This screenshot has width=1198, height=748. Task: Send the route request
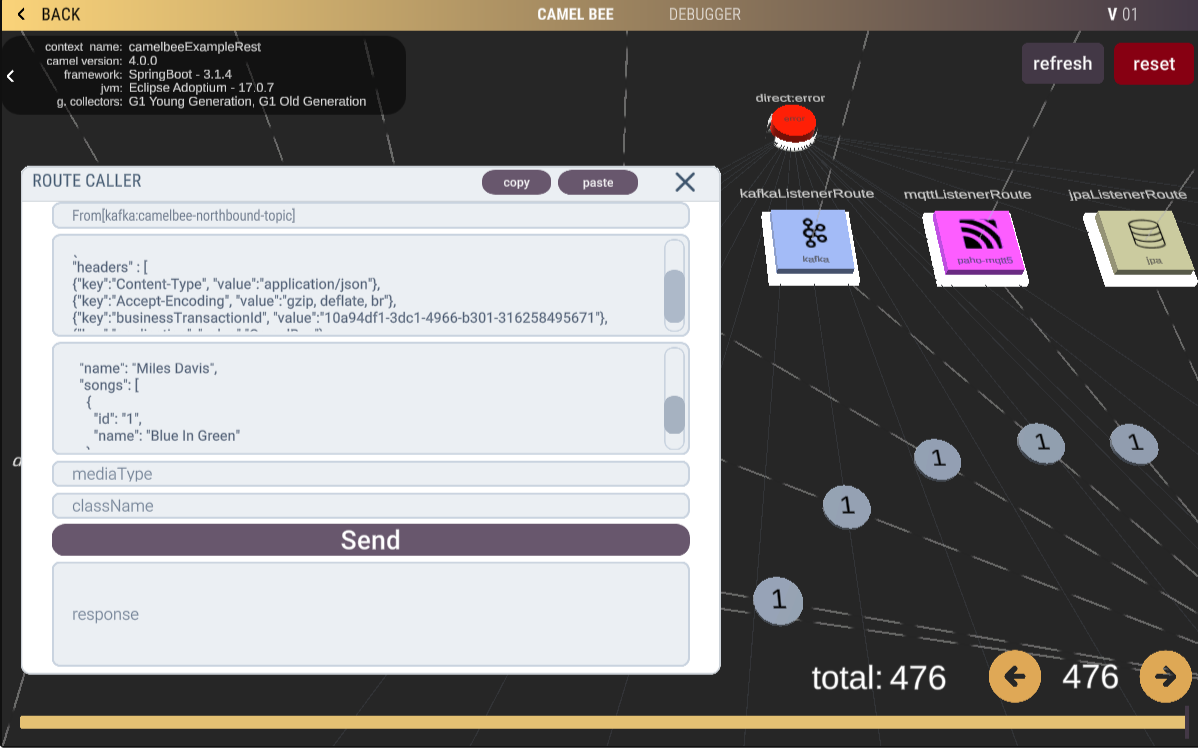click(371, 540)
